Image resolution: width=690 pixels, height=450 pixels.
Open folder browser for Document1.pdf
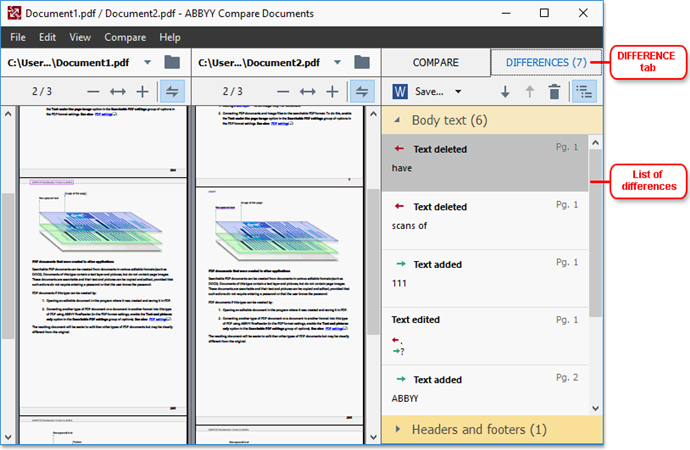(172, 62)
